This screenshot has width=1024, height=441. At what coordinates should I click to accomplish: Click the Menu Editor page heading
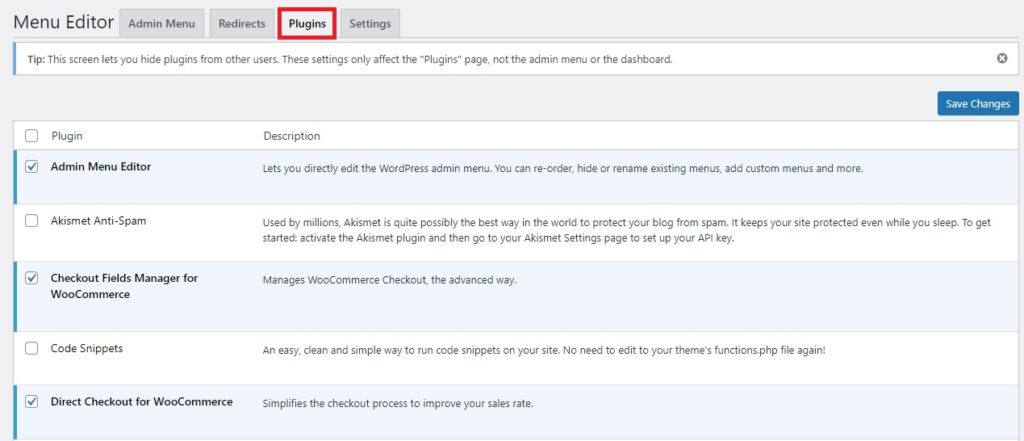[x=63, y=22]
